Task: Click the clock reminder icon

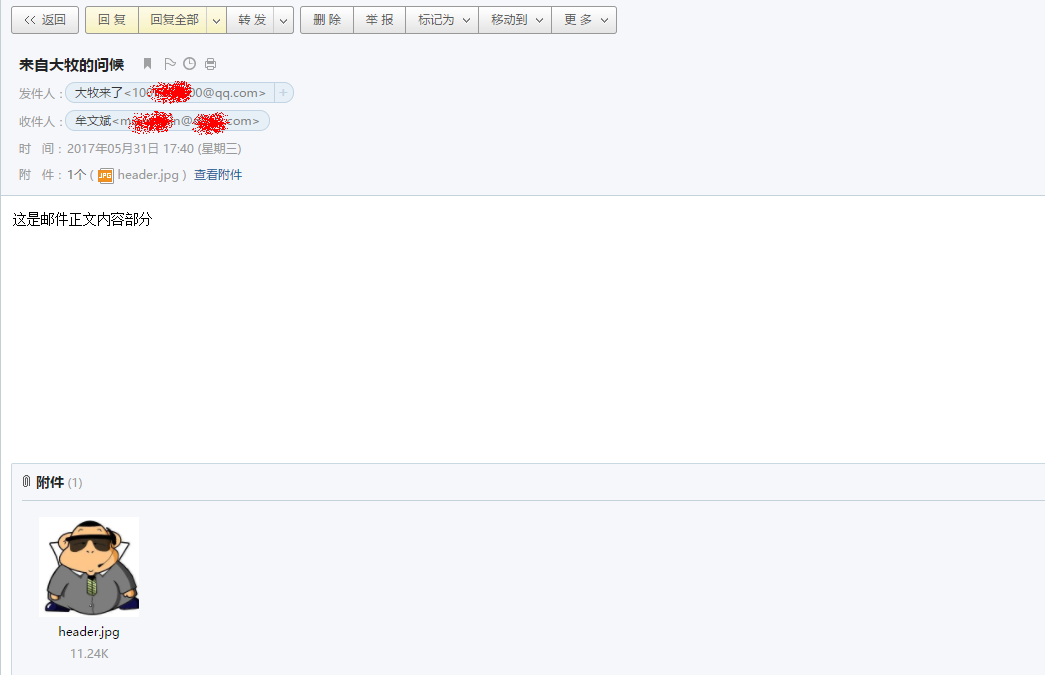Action: click(190, 64)
